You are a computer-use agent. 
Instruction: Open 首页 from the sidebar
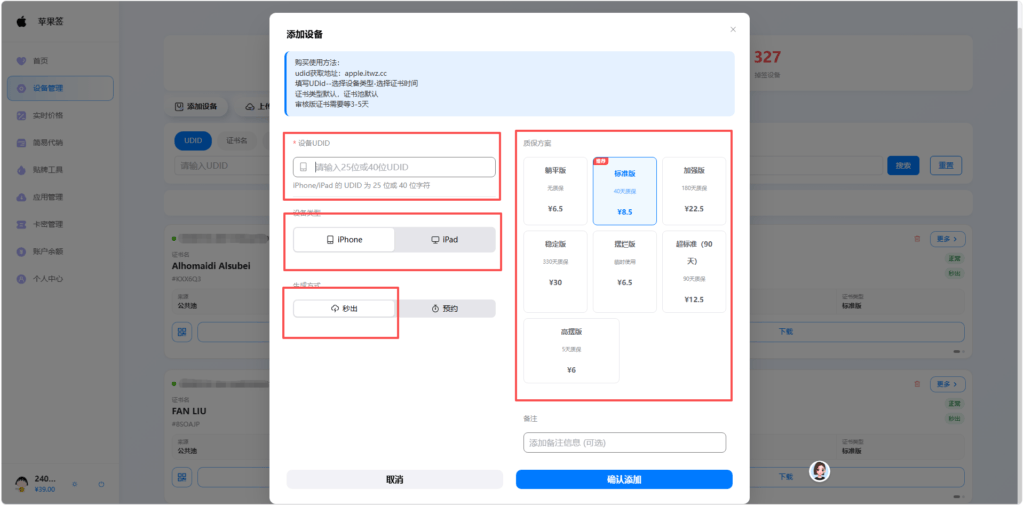60,61
